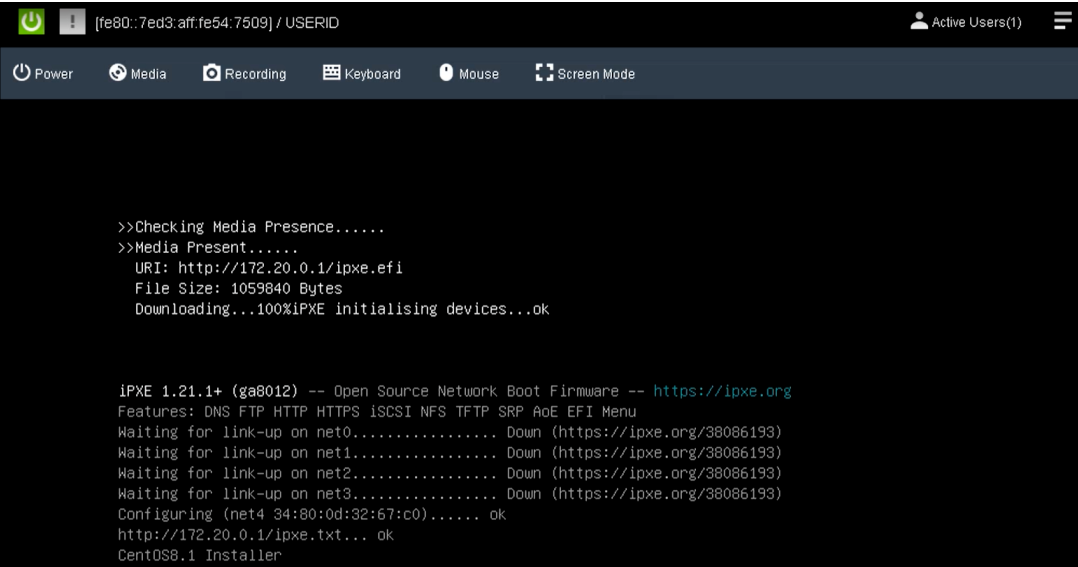Click the Active Users(1) indicator
This screenshot has height=567, width=1078.
(966, 22)
